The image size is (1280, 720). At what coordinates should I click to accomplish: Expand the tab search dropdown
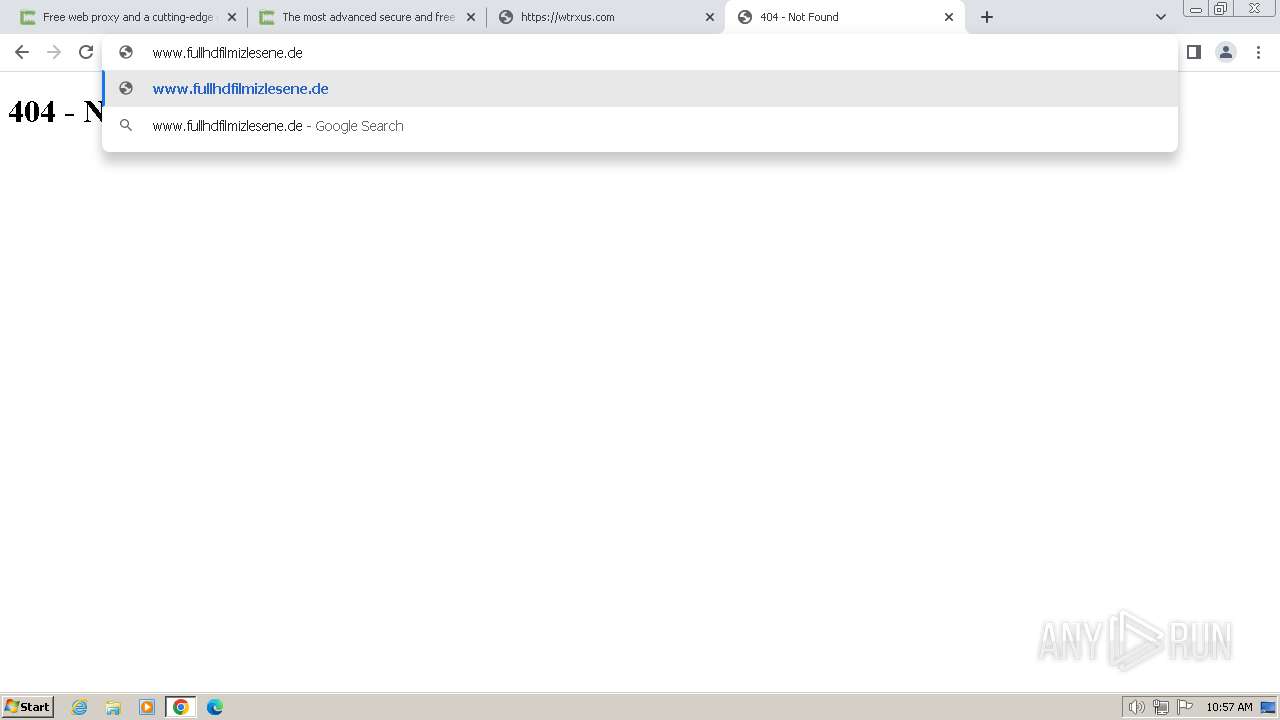[1161, 17]
